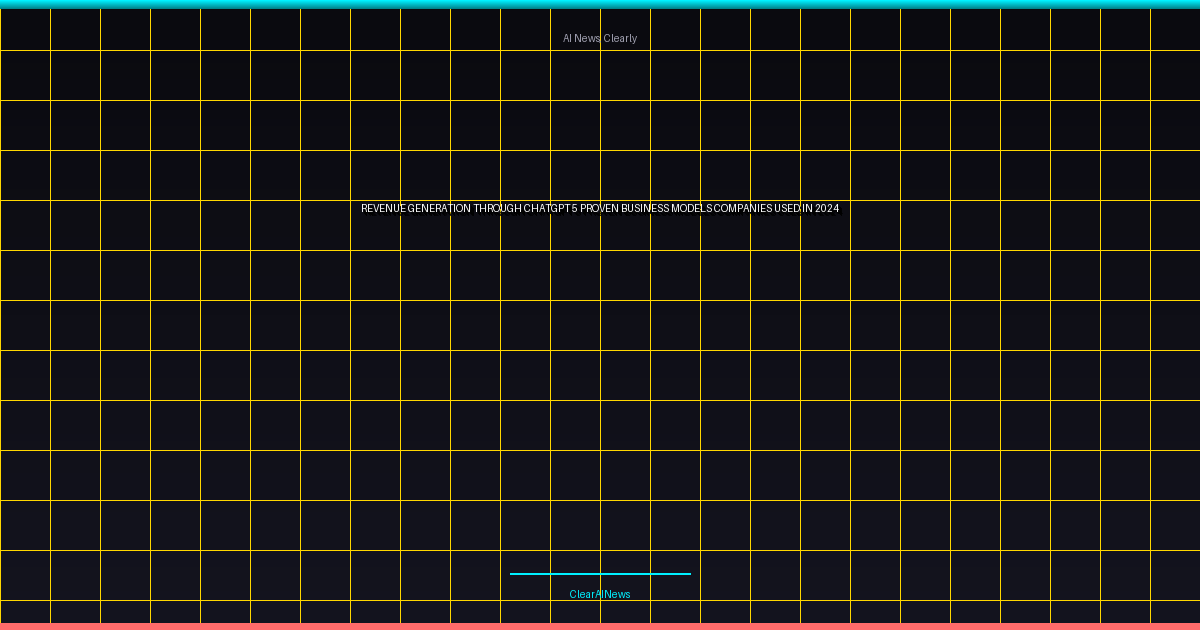Click the word "BUSINESS" in the headline
Viewport: 1200px width, 630px height.
click(645, 209)
